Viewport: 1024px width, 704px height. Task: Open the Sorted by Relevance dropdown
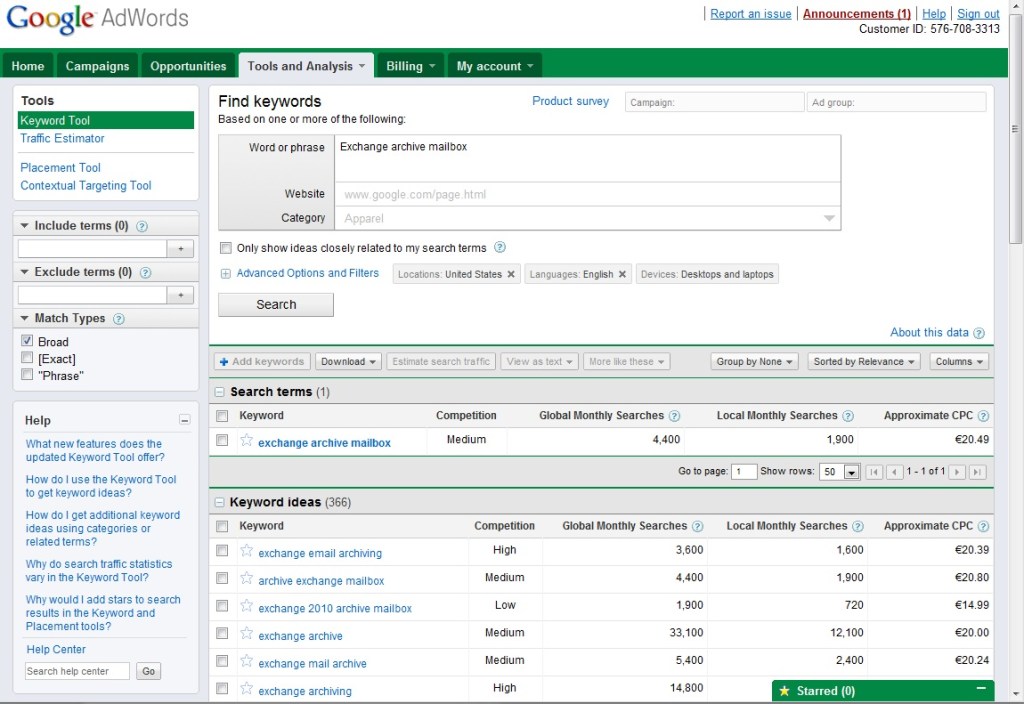[864, 362]
